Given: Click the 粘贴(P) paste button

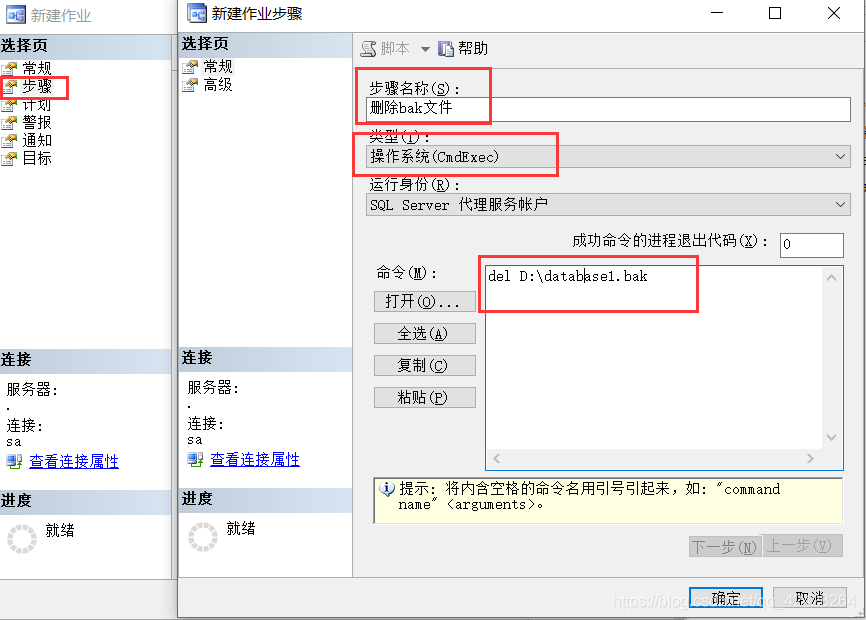Looking at the screenshot, I should pyautogui.click(x=424, y=398).
